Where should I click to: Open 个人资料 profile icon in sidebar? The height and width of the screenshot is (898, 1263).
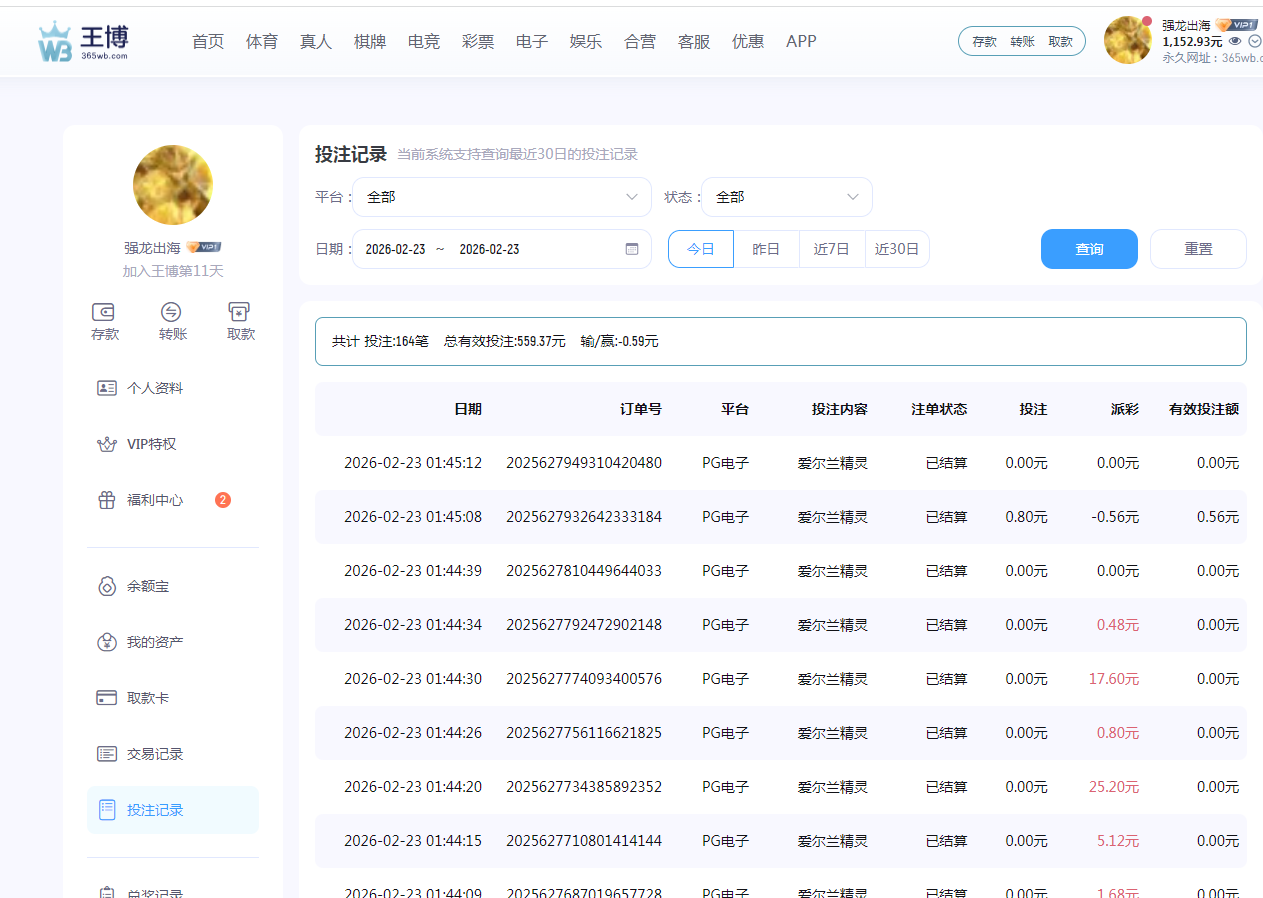point(107,388)
